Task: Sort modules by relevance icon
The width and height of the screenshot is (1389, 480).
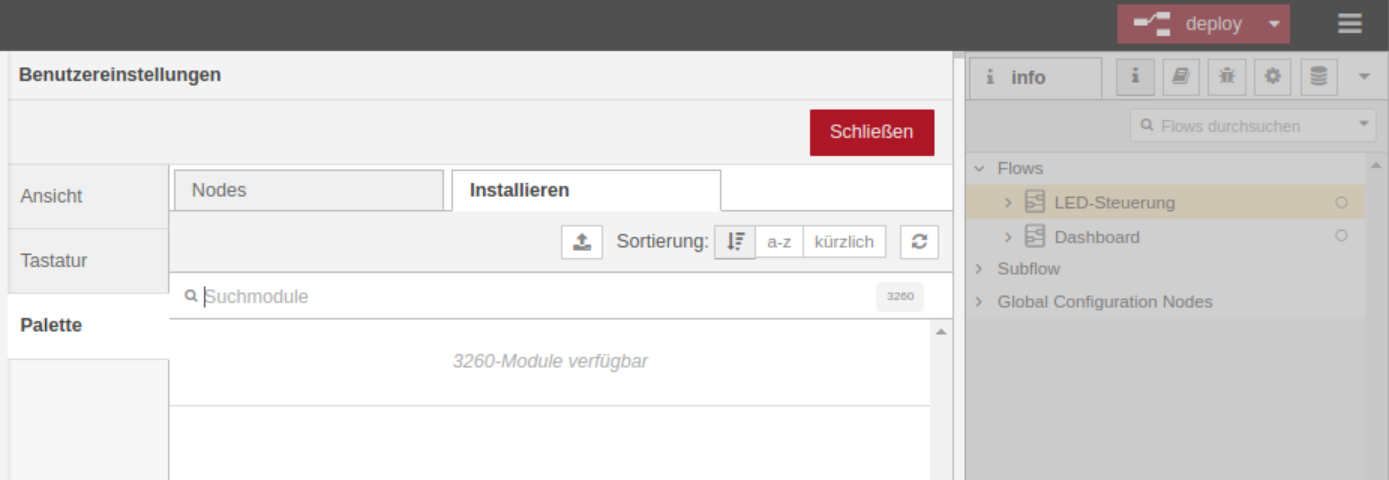Action: [x=735, y=241]
